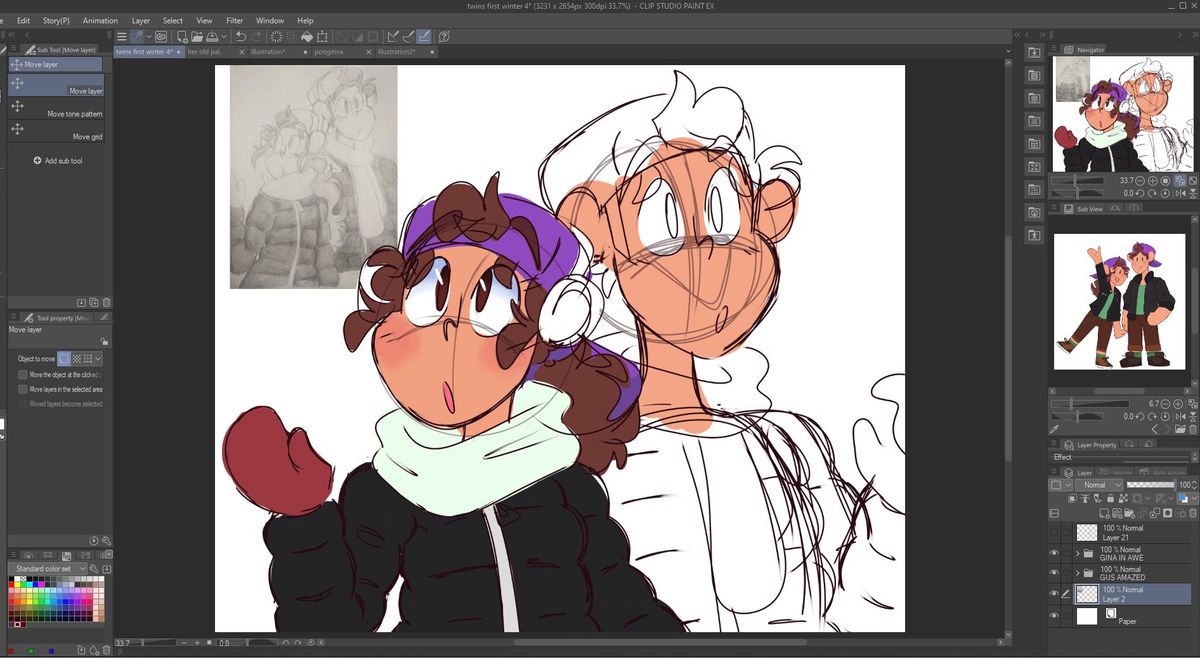Hide the Paper layer eye
The height and width of the screenshot is (658, 1200).
1053,617
